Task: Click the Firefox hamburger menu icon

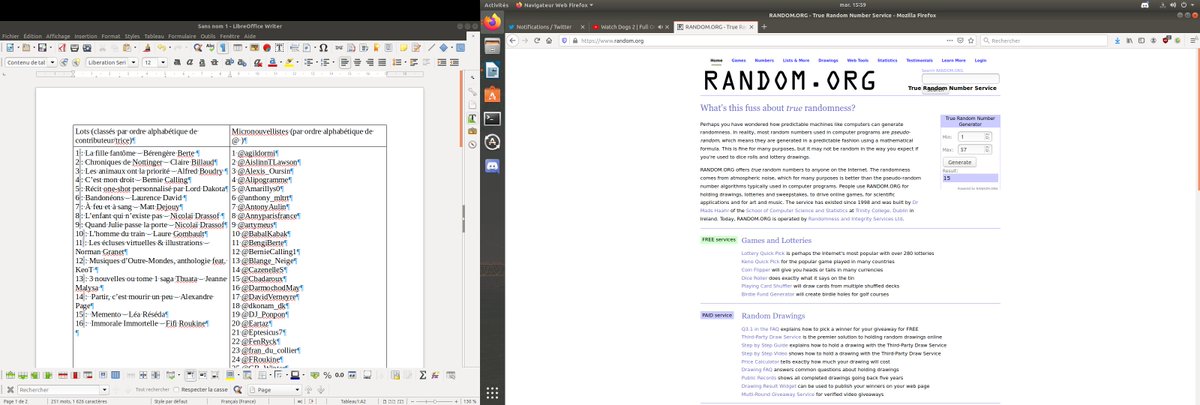Action: click(1191, 40)
